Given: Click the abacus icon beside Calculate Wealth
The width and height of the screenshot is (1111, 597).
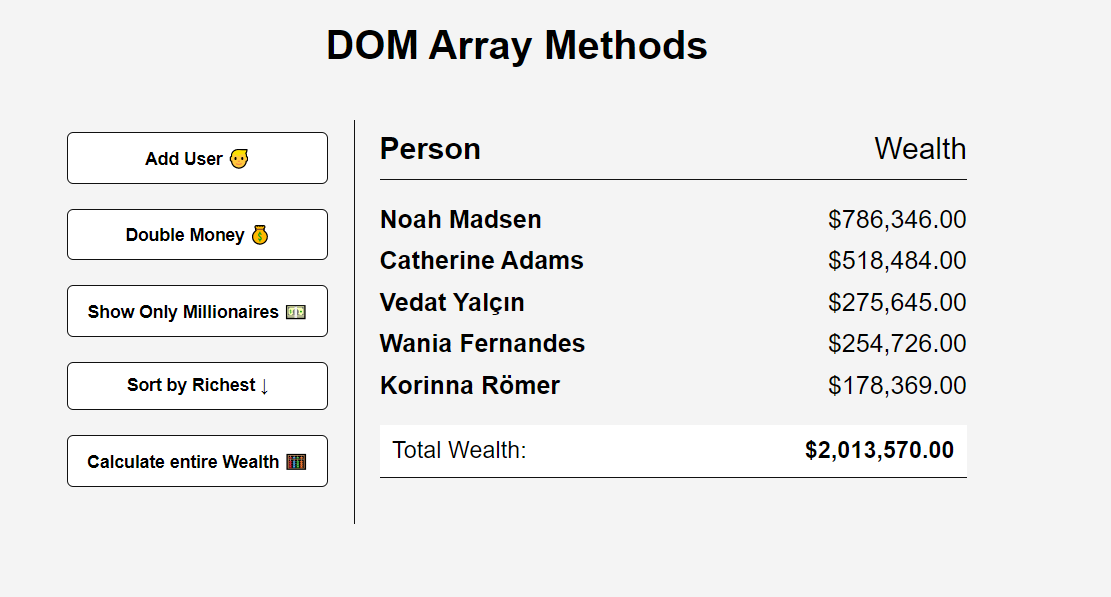Looking at the screenshot, I should (x=296, y=462).
